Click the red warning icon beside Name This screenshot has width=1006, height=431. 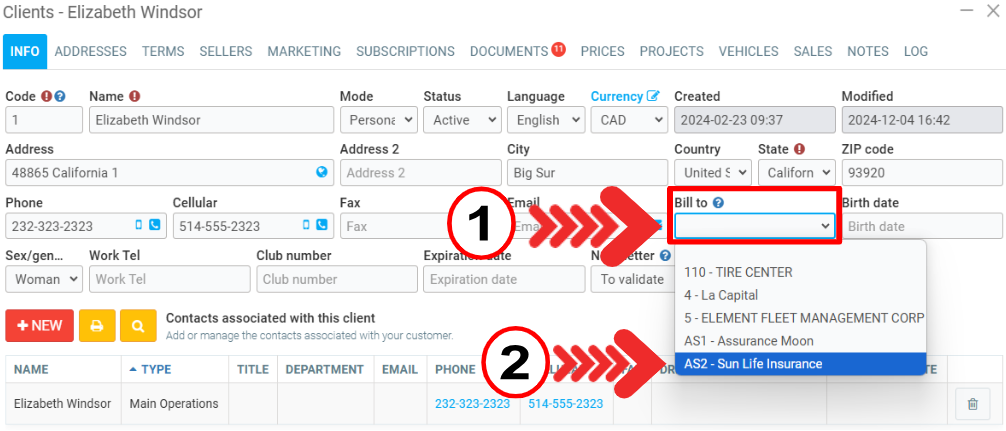point(134,97)
